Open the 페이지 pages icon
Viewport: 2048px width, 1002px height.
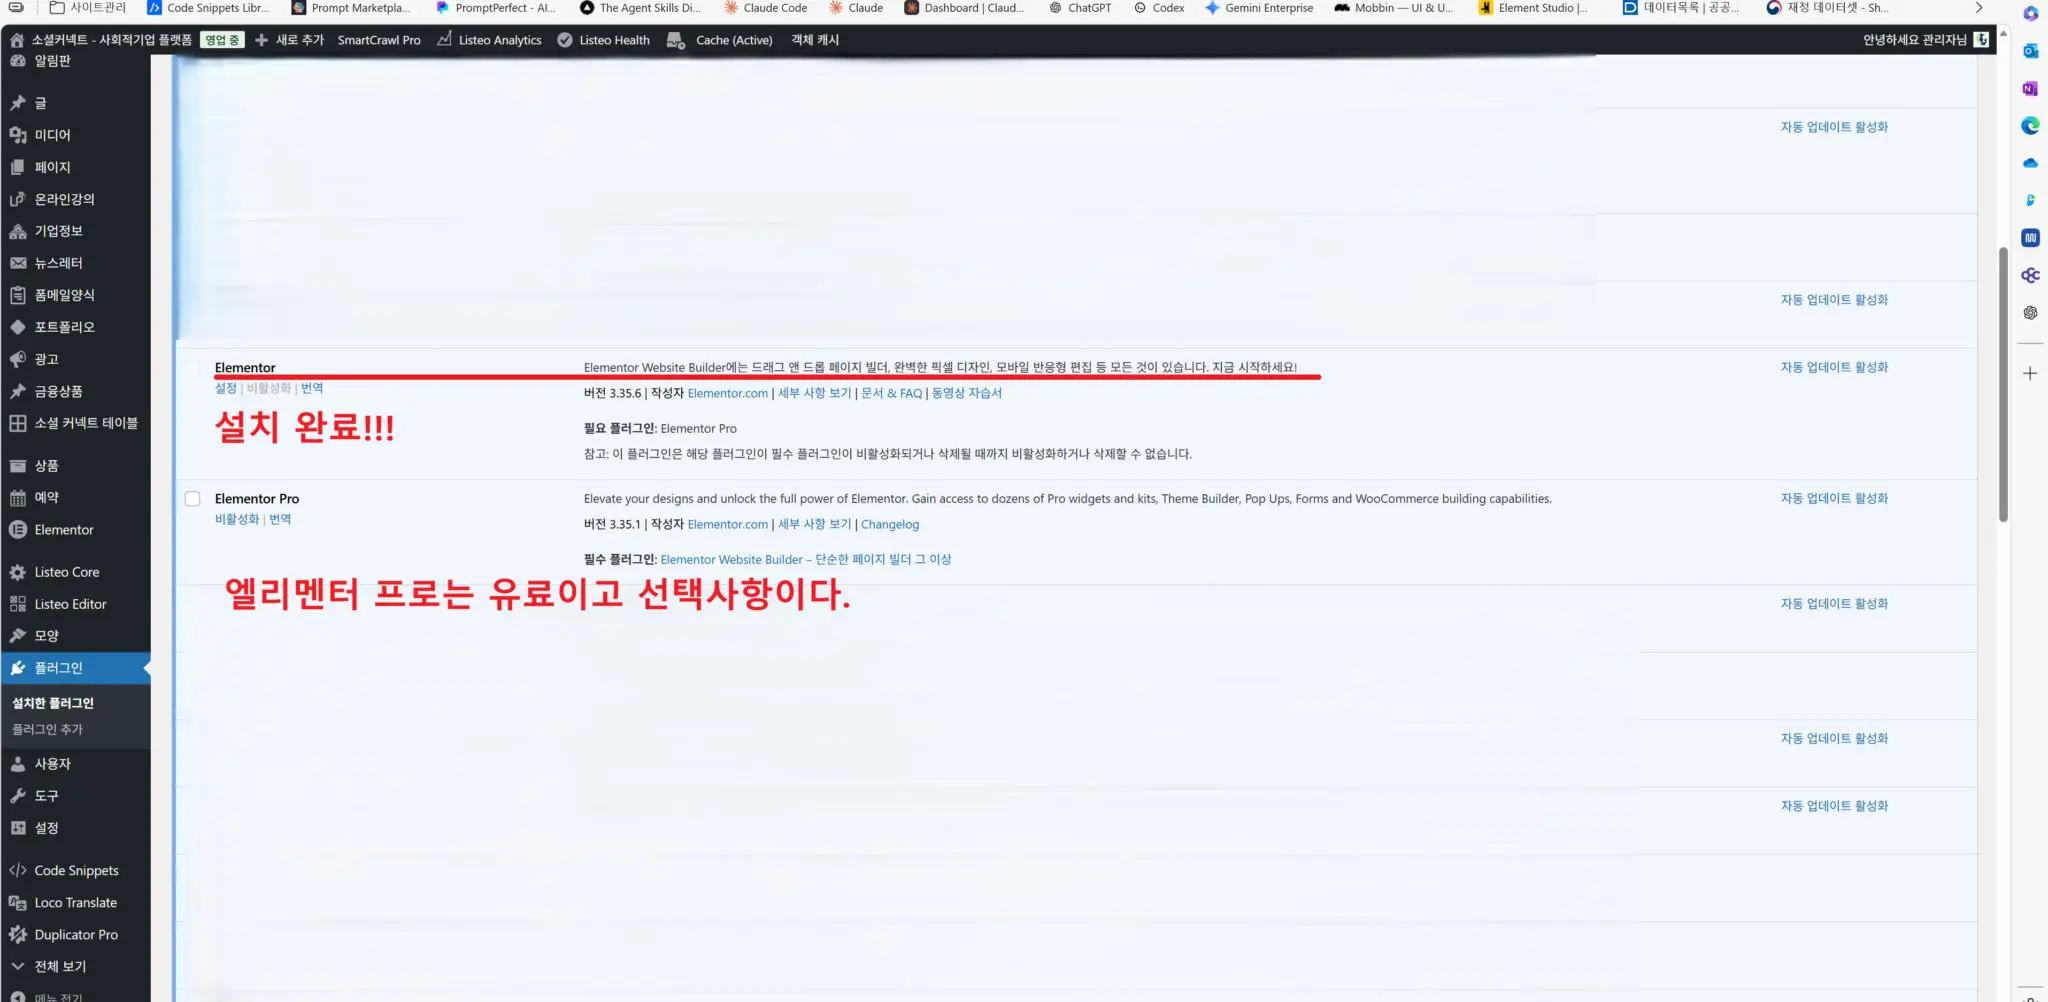point(17,167)
